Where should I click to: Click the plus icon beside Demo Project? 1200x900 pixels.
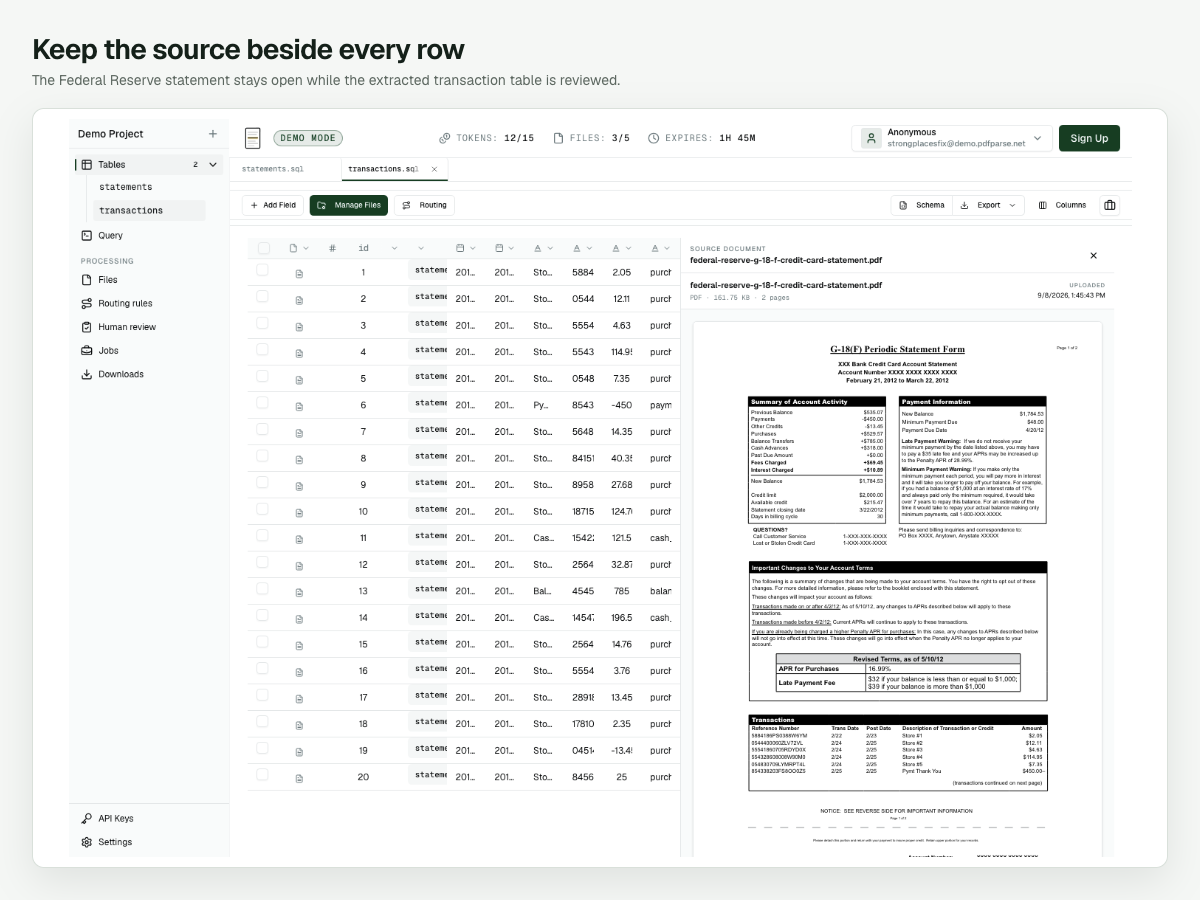click(x=212, y=134)
